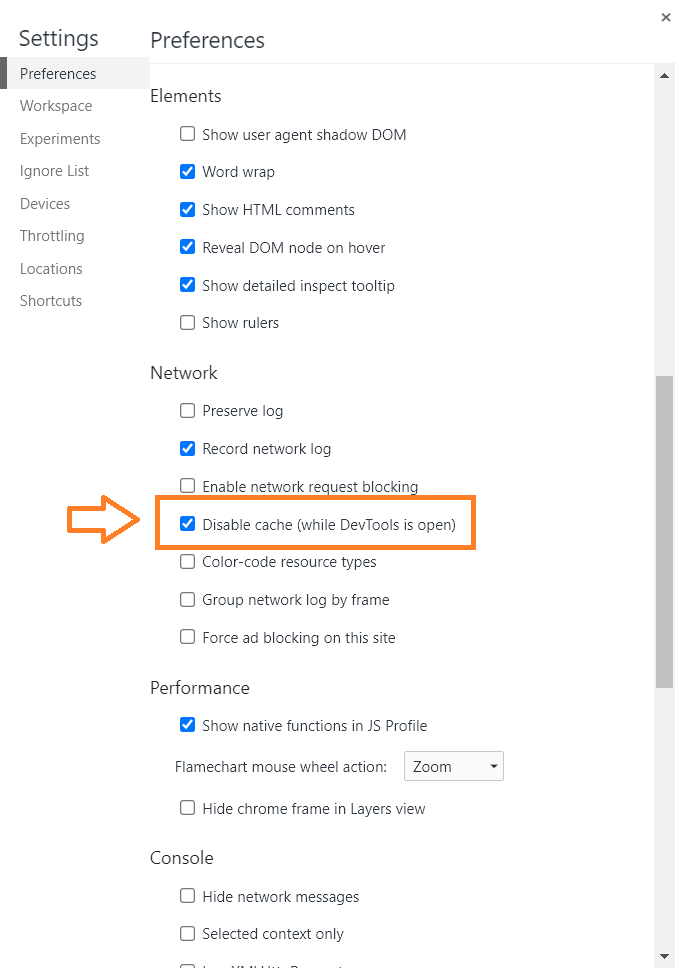
Task: Uncheck the Word wrap checkbox
Action: point(187,172)
